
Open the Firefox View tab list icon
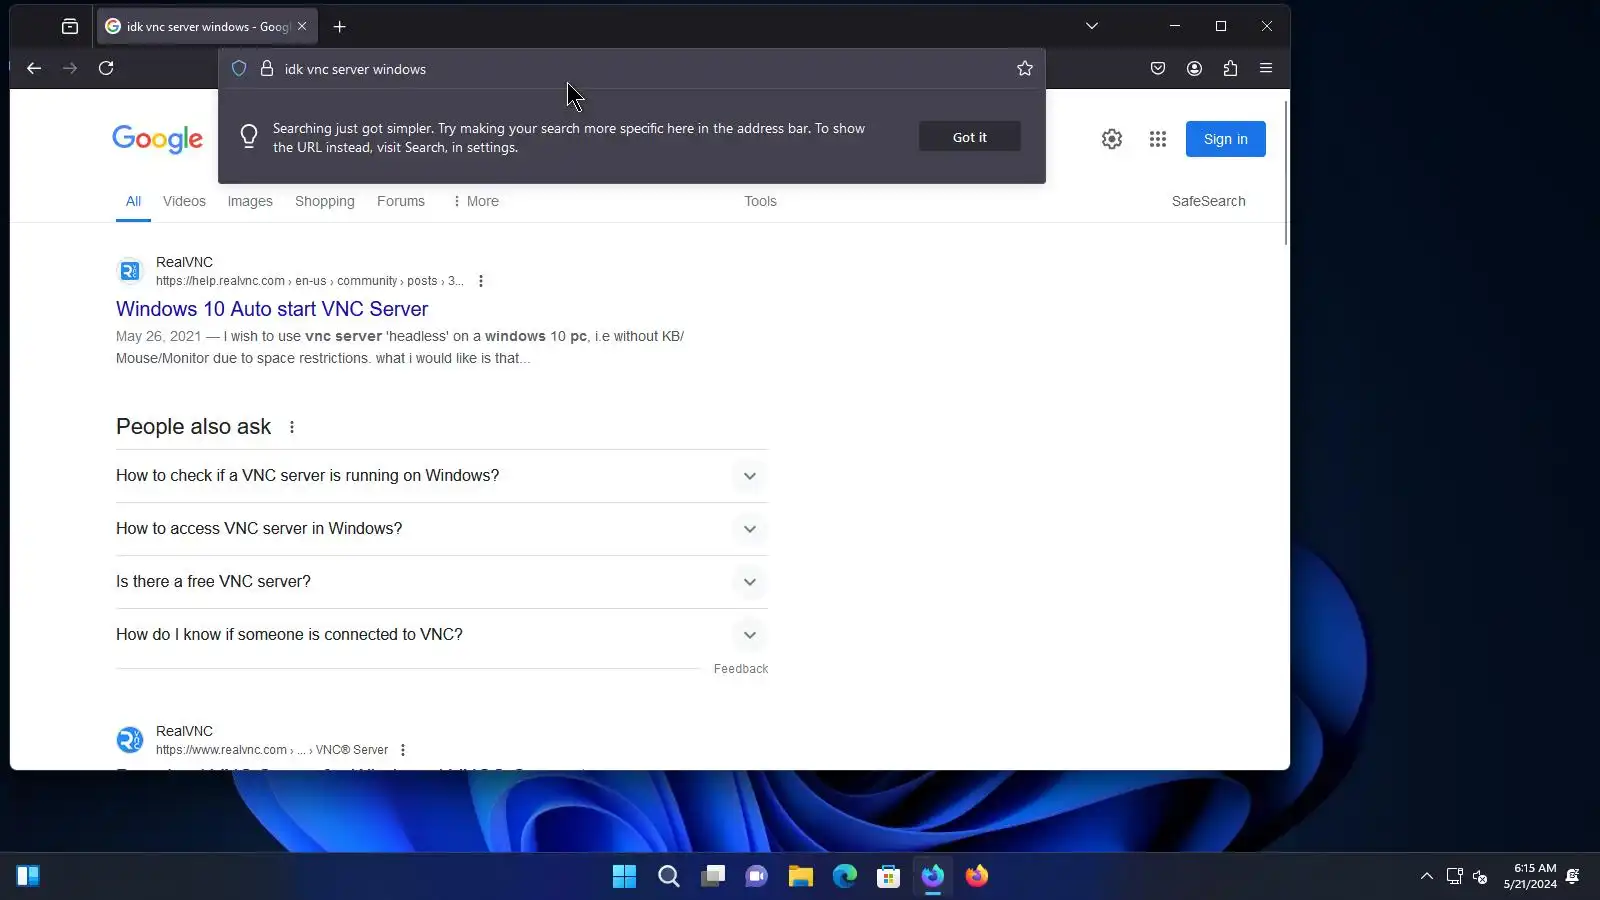click(70, 27)
